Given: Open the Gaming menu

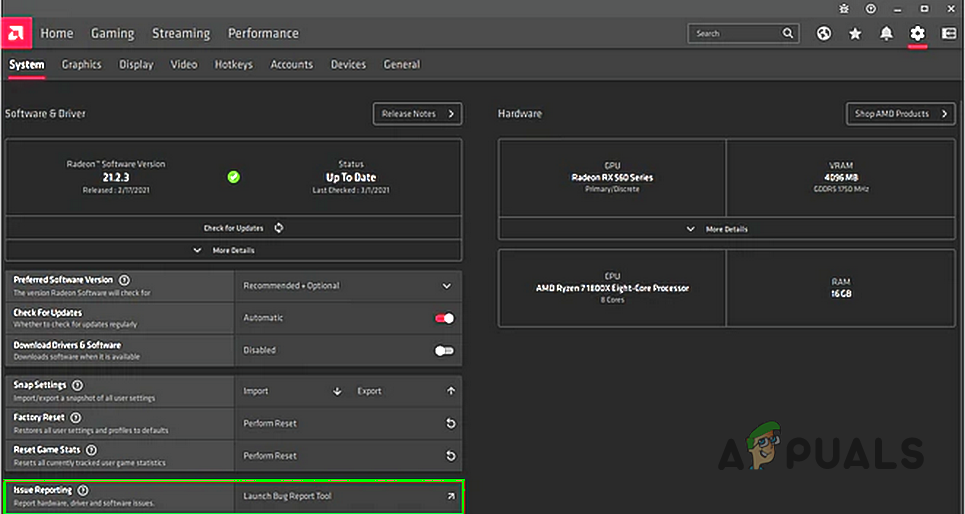Looking at the screenshot, I should click(112, 34).
